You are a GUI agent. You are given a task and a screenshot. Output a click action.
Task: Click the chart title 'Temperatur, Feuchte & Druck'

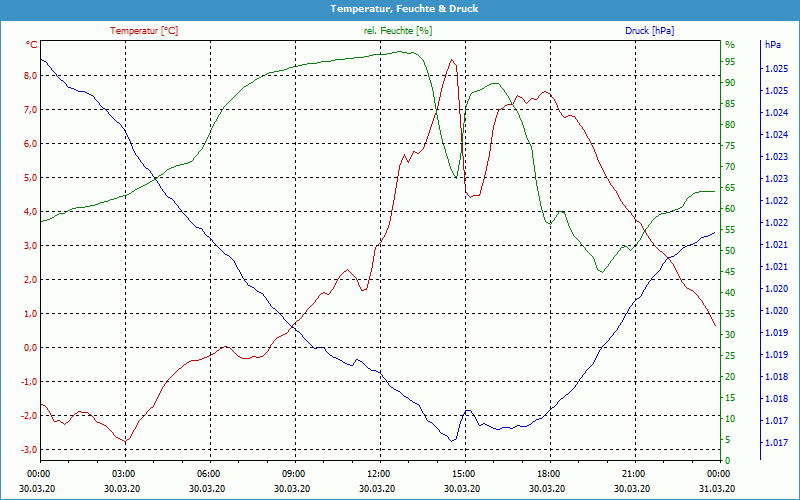click(x=399, y=9)
